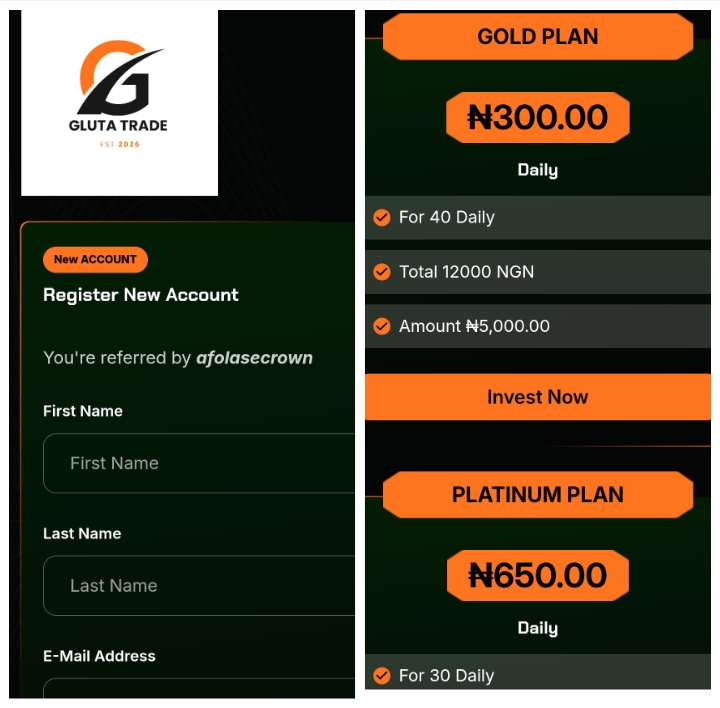Select the Amount ₦5,000.00 row
Image resolution: width=720 pixels, height=708 pixels.
[x=538, y=326]
